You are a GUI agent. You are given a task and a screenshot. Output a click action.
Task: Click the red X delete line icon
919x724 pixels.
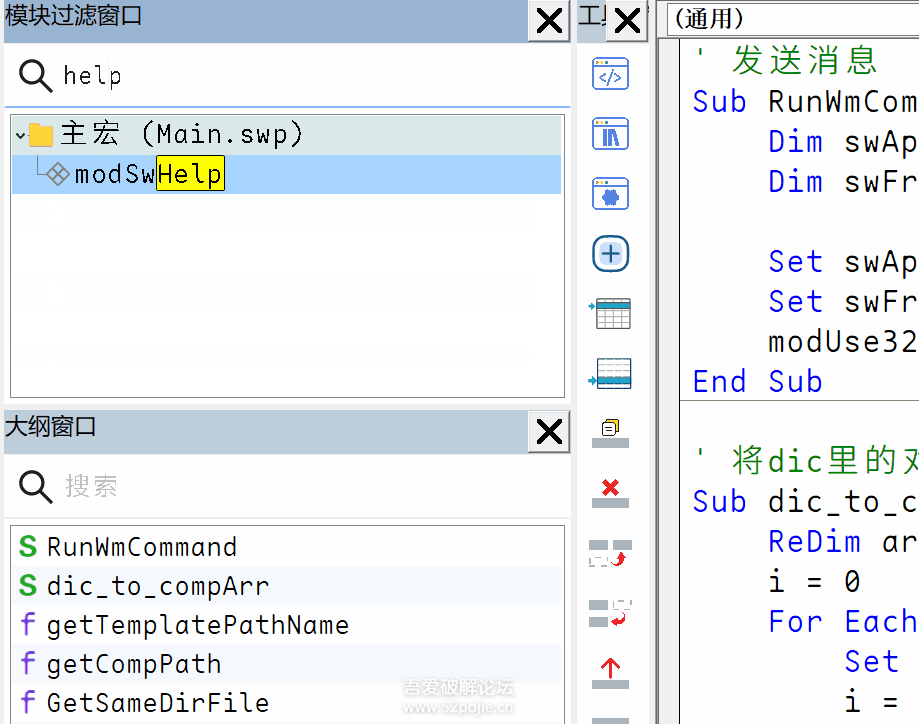pos(611,490)
